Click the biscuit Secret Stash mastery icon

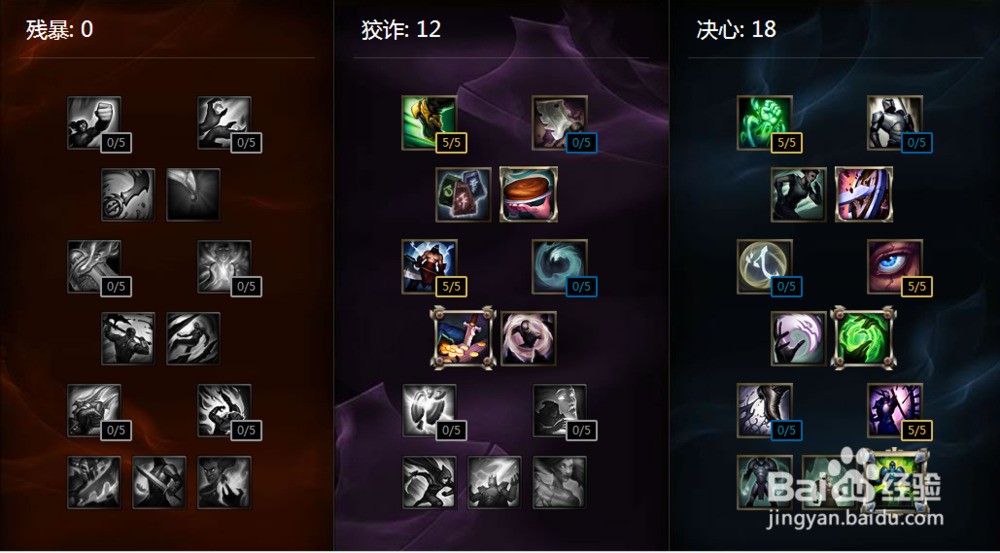tap(529, 195)
